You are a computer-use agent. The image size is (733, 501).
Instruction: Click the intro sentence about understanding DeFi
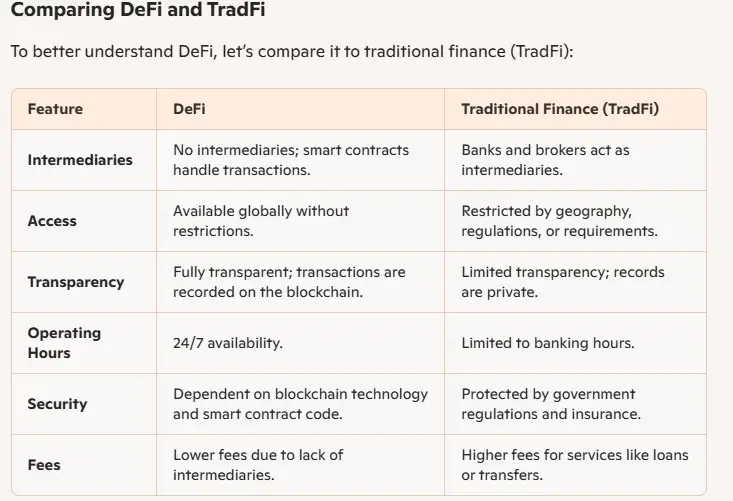[291, 51]
